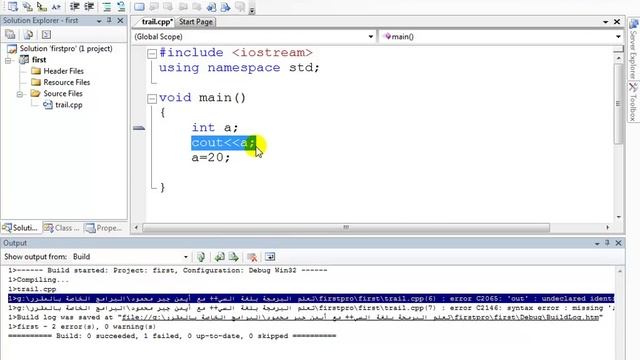Decrease line indent via toolbar icon
Viewport: 640px width, 360px height.
tap(74, 7)
